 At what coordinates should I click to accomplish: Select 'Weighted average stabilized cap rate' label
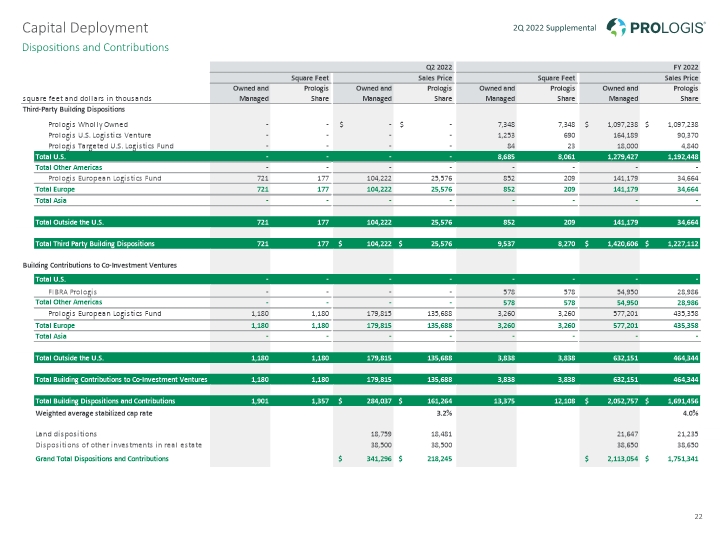pyautogui.click(x=94, y=414)
